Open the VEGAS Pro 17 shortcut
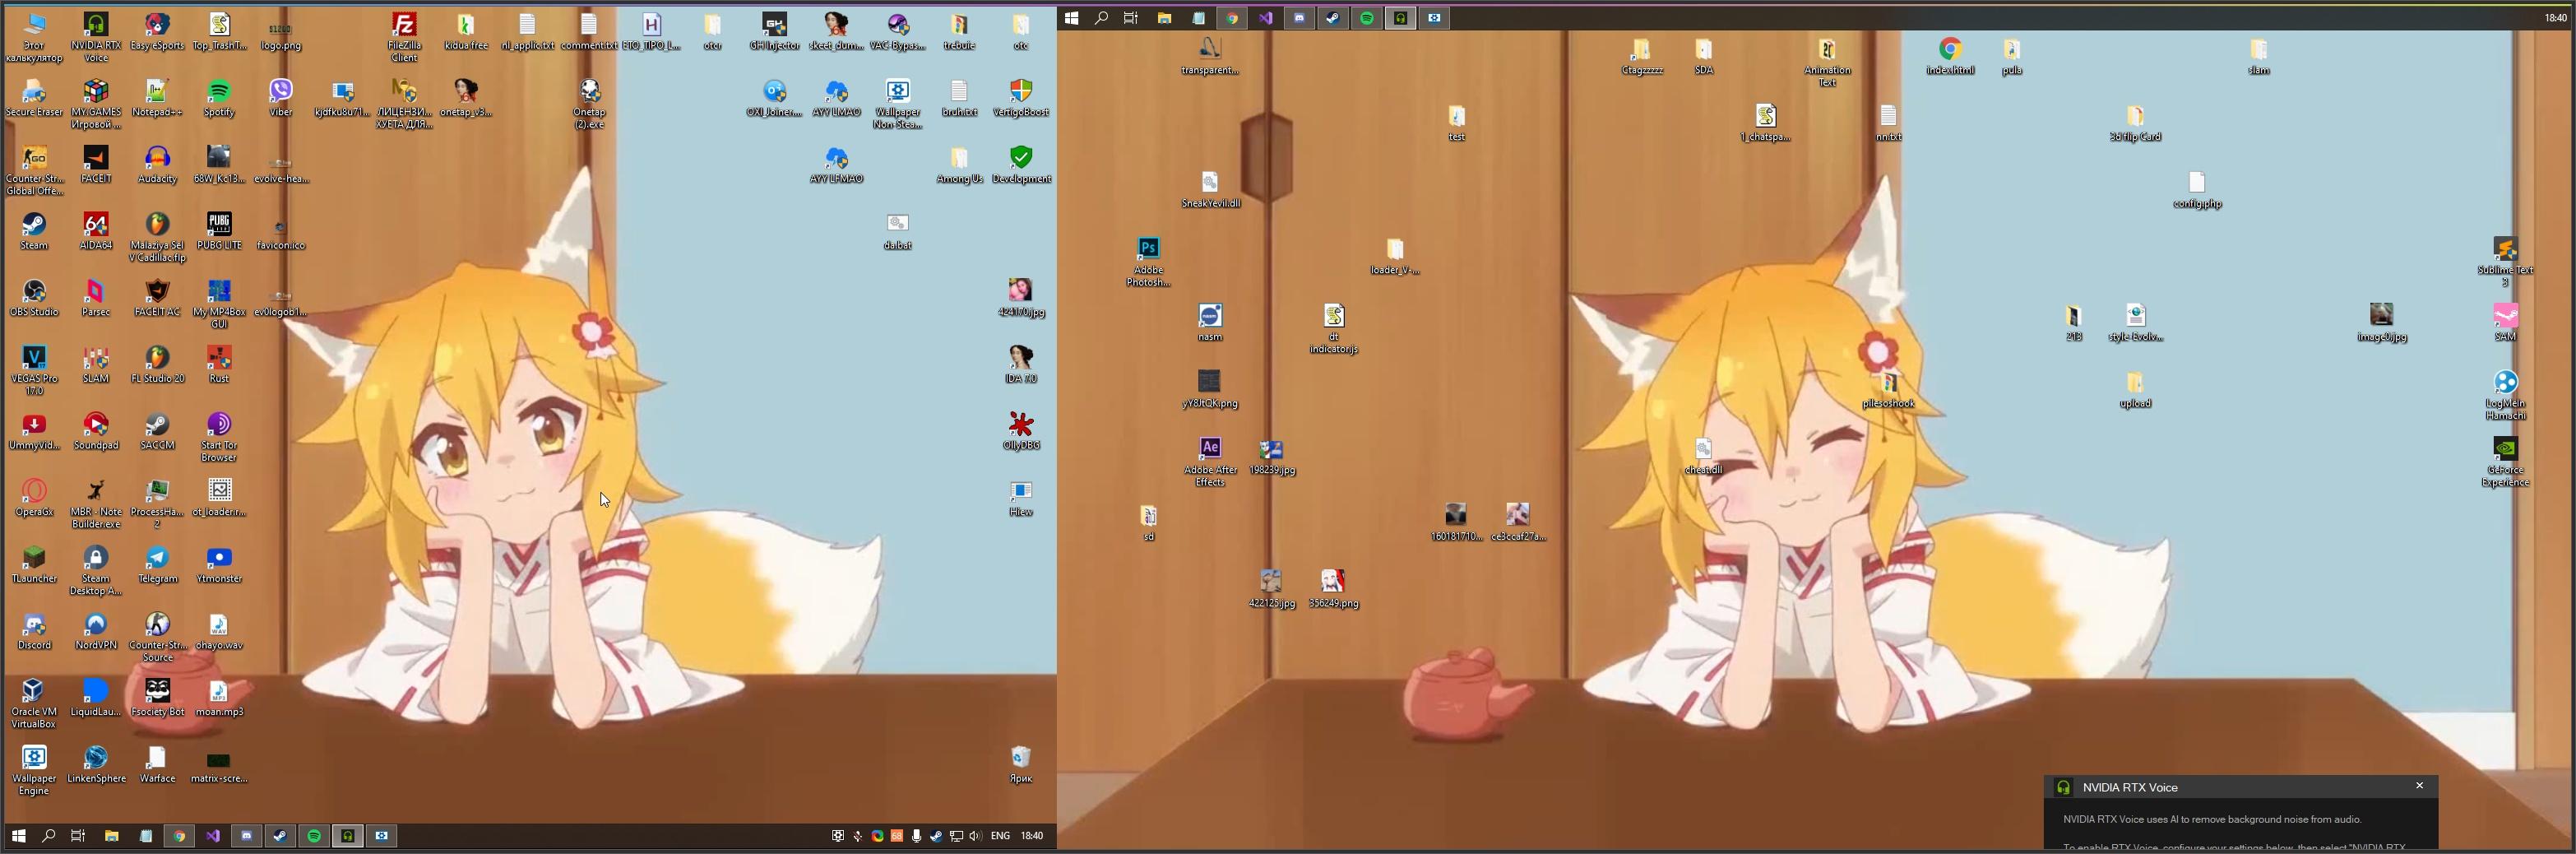2576x854 pixels. pos(34,358)
